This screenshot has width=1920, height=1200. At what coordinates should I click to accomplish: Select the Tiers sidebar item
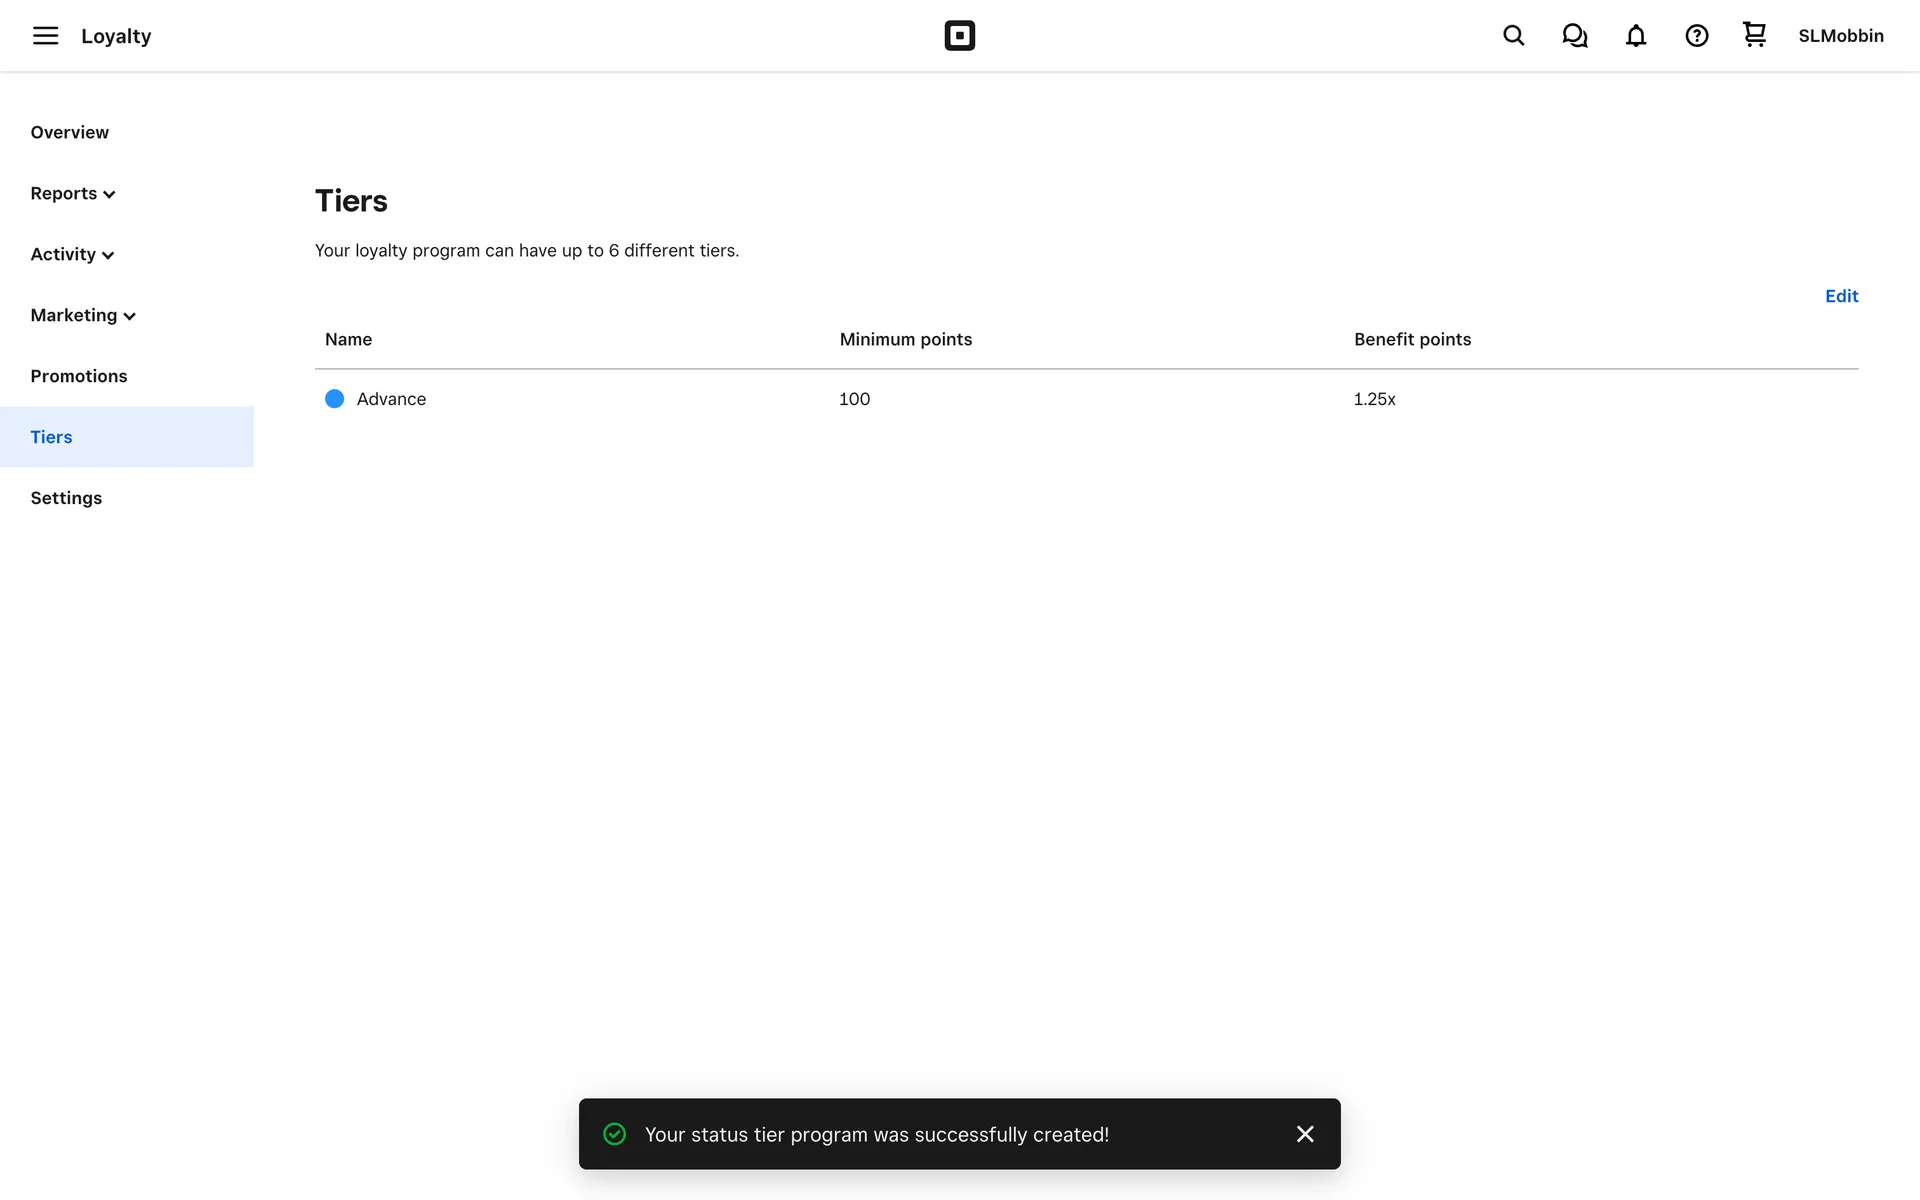coord(51,437)
